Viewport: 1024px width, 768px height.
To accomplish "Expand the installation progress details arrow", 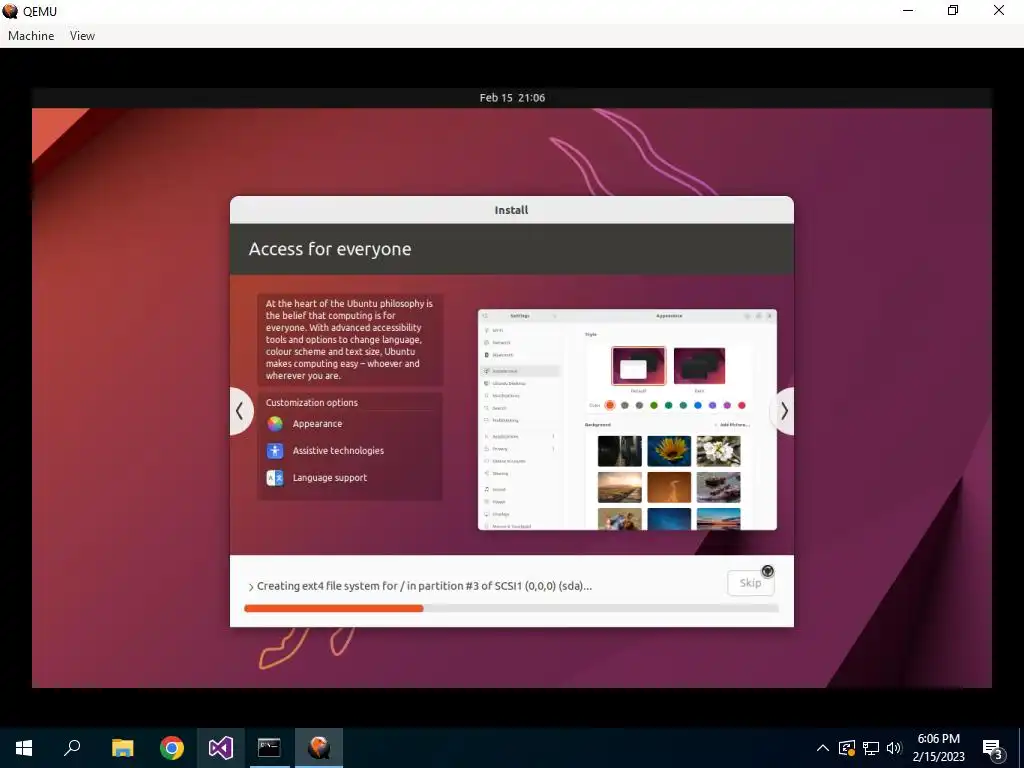I will (x=251, y=587).
